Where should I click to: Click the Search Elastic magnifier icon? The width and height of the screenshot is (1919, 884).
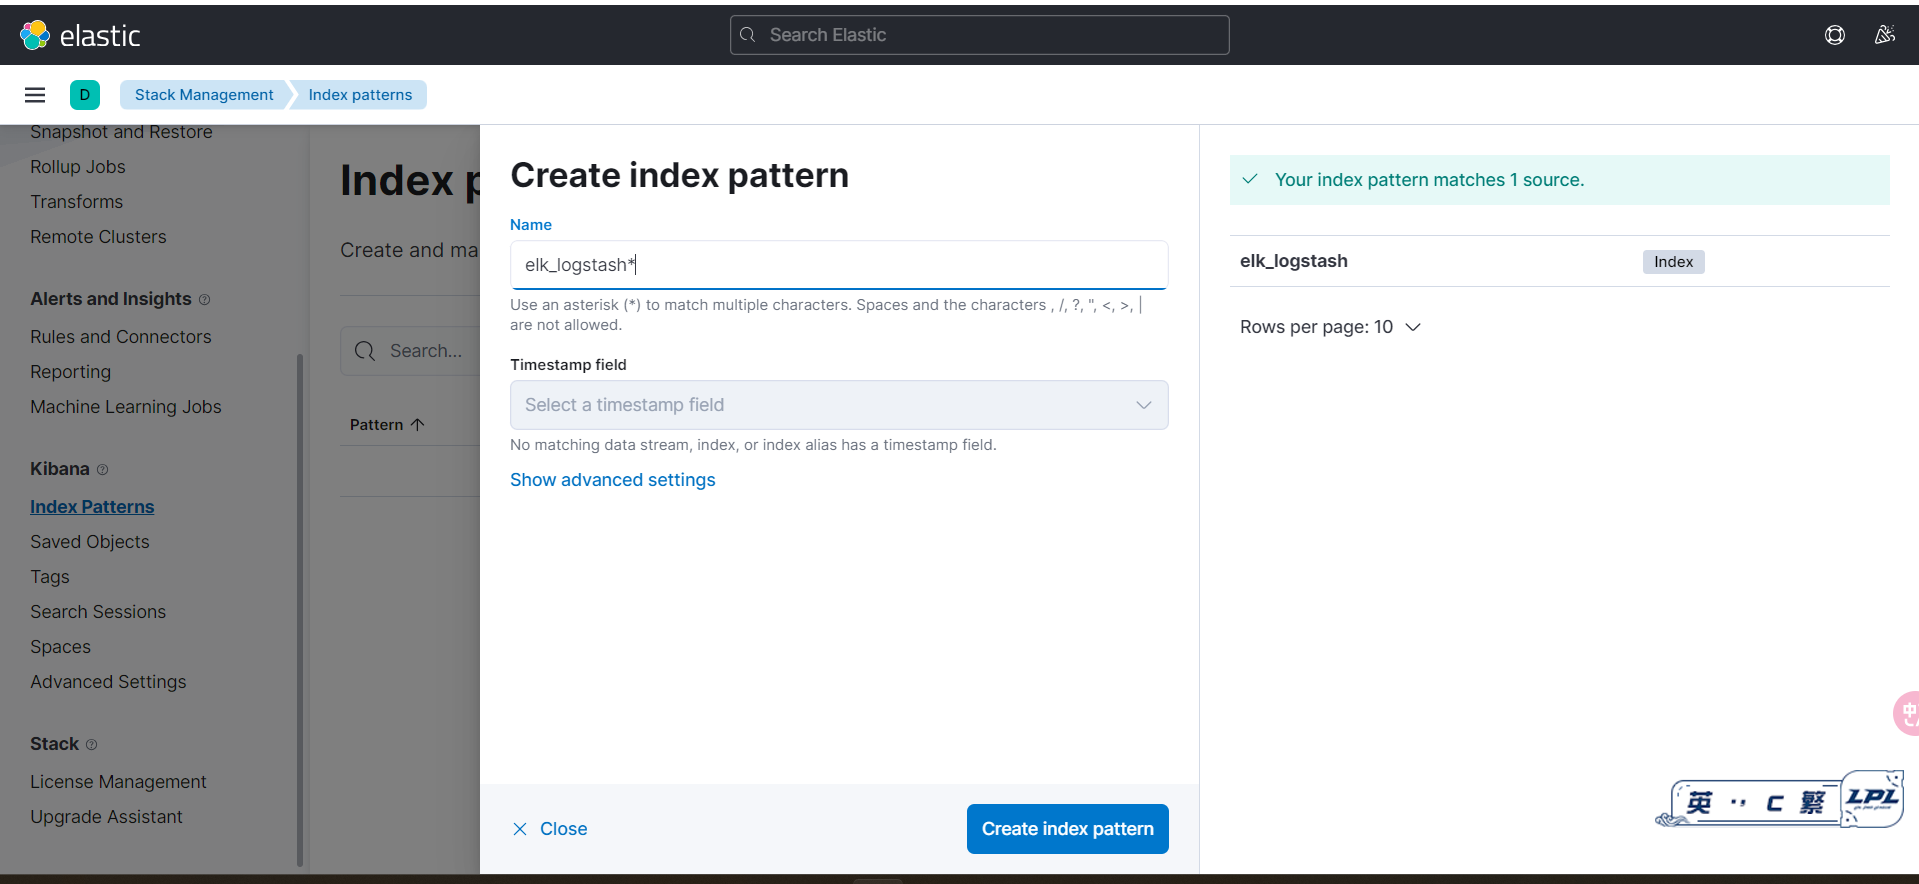748,35
